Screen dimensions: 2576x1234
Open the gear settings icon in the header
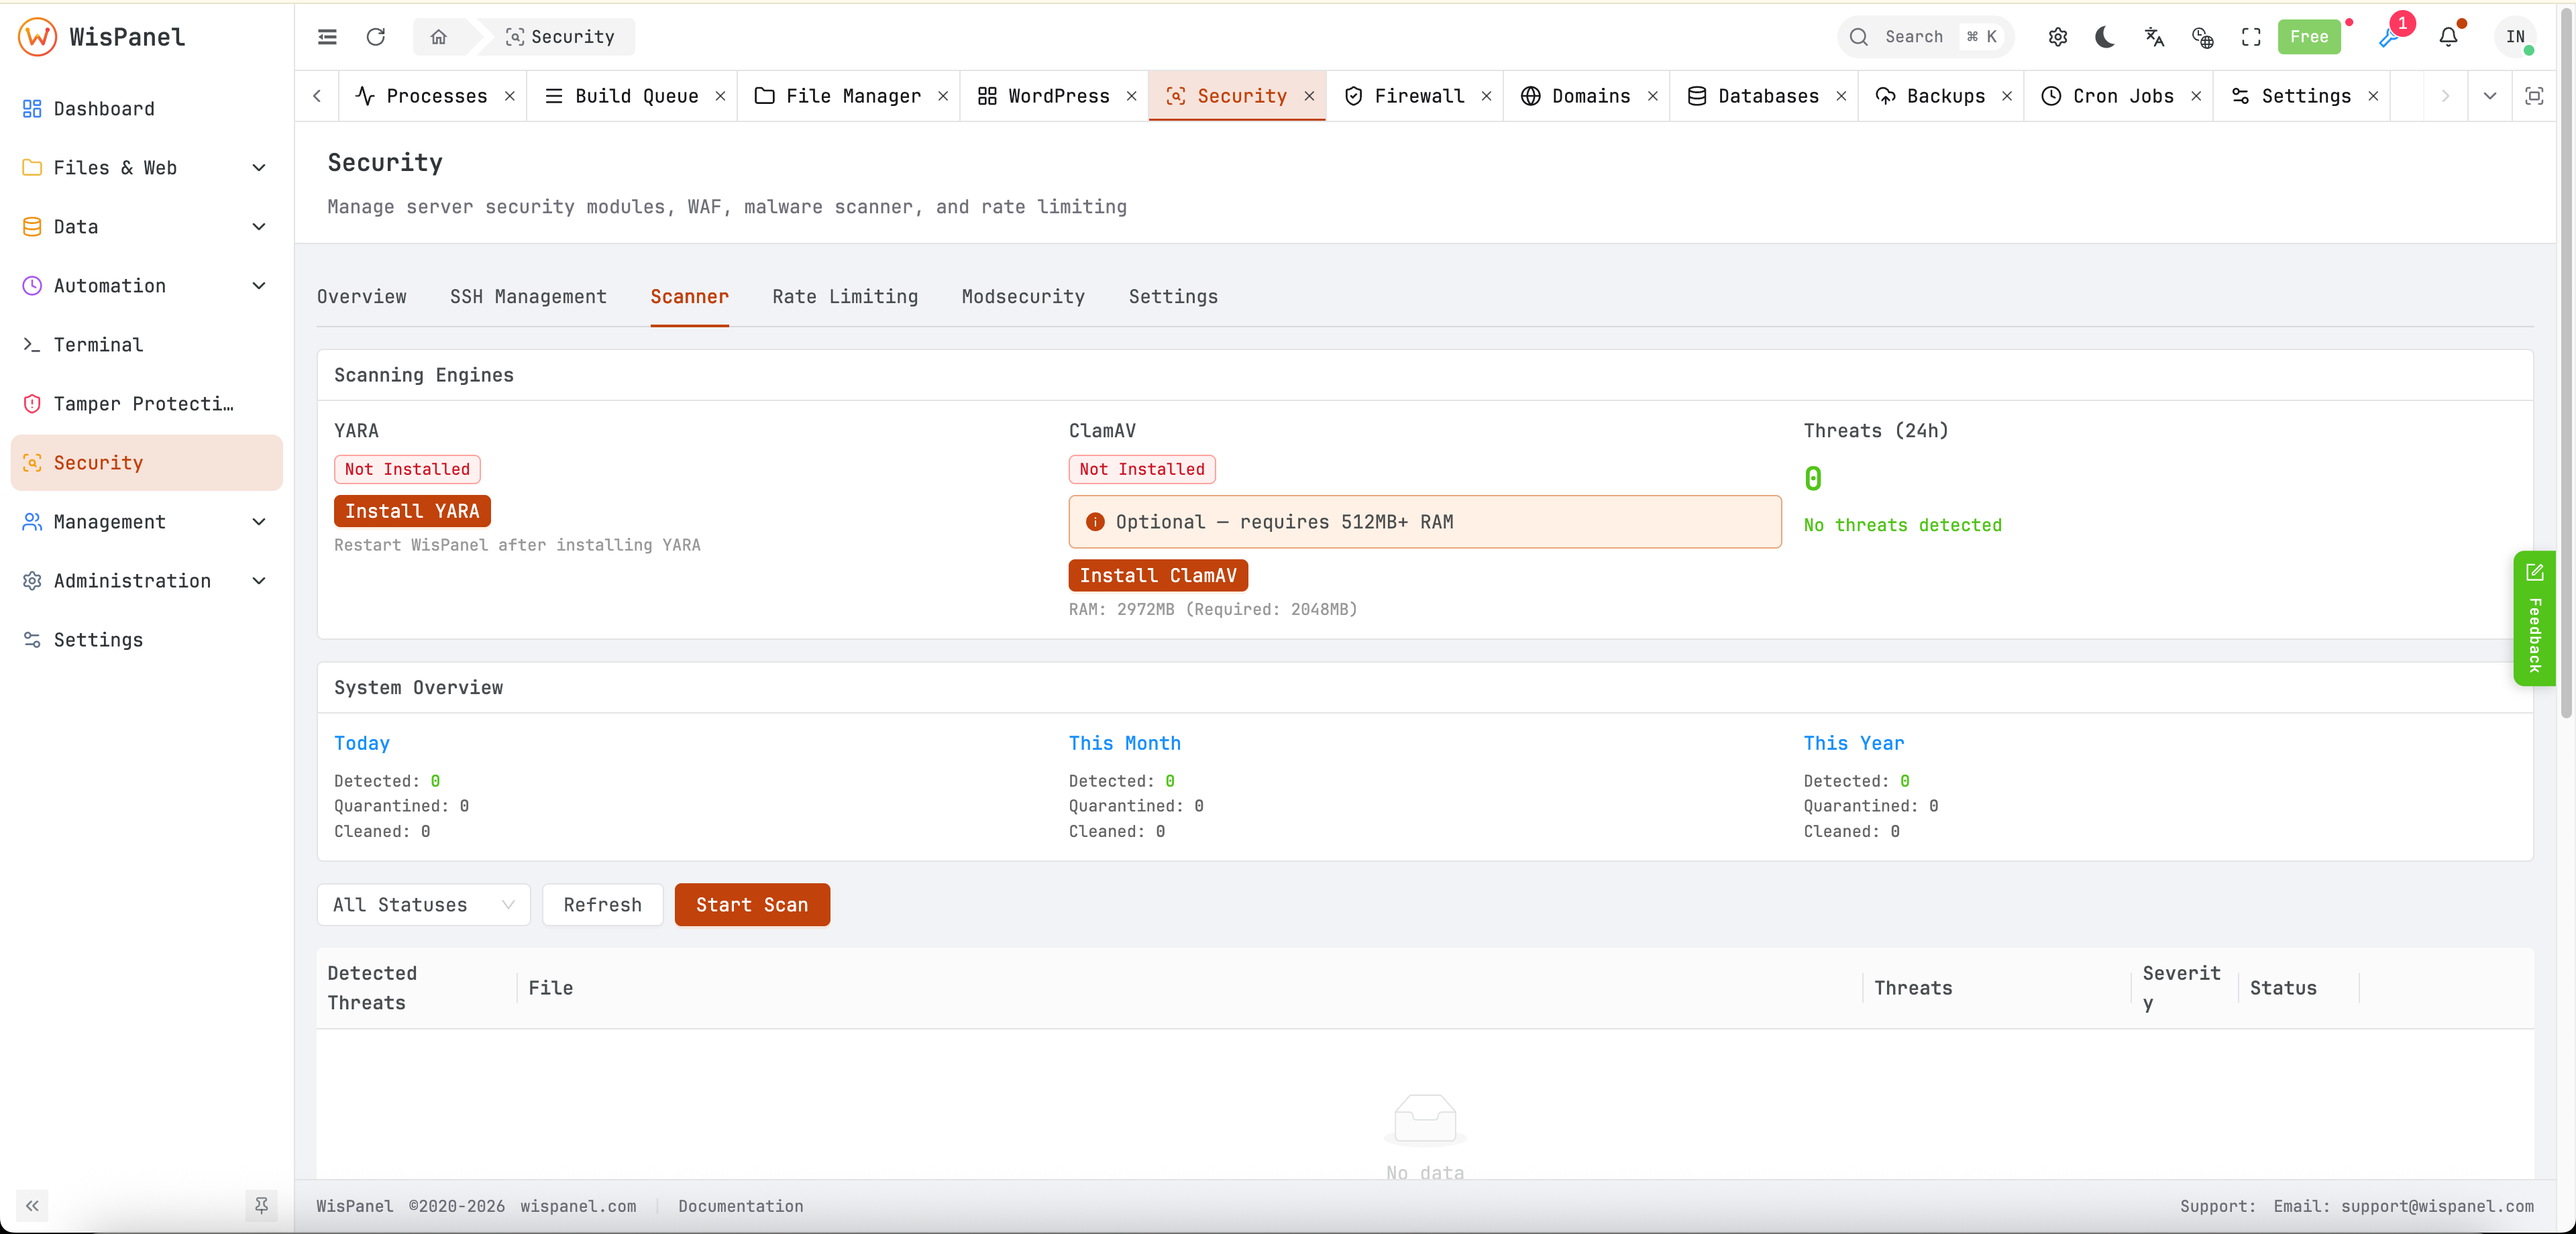[x=2057, y=37]
